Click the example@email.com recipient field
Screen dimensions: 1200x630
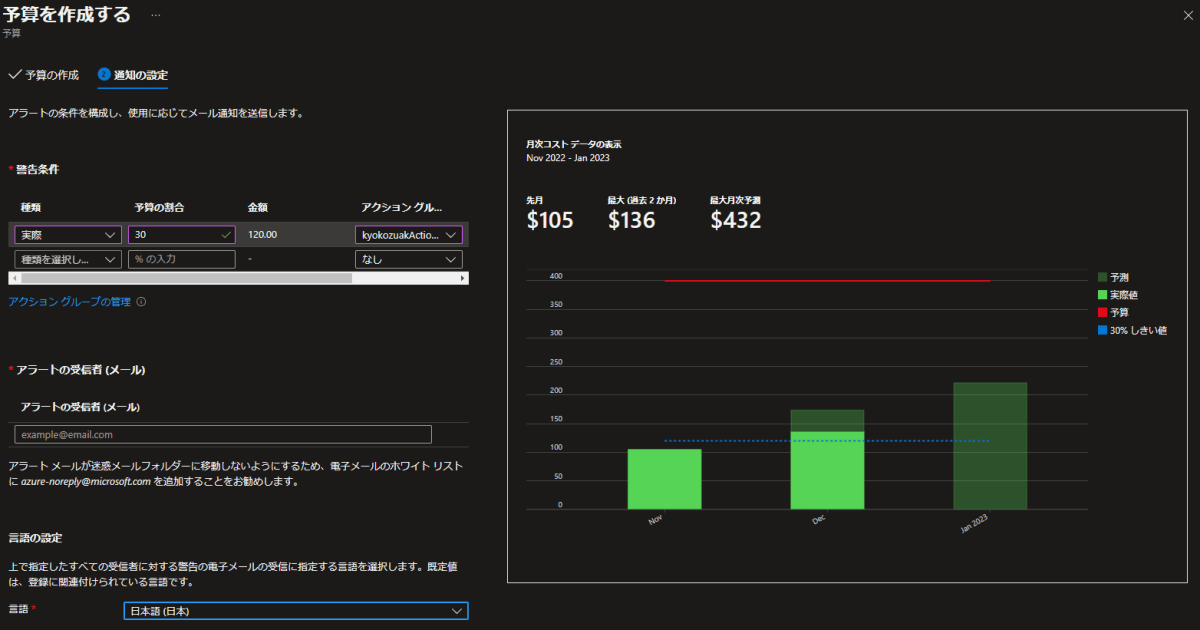click(223, 435)
